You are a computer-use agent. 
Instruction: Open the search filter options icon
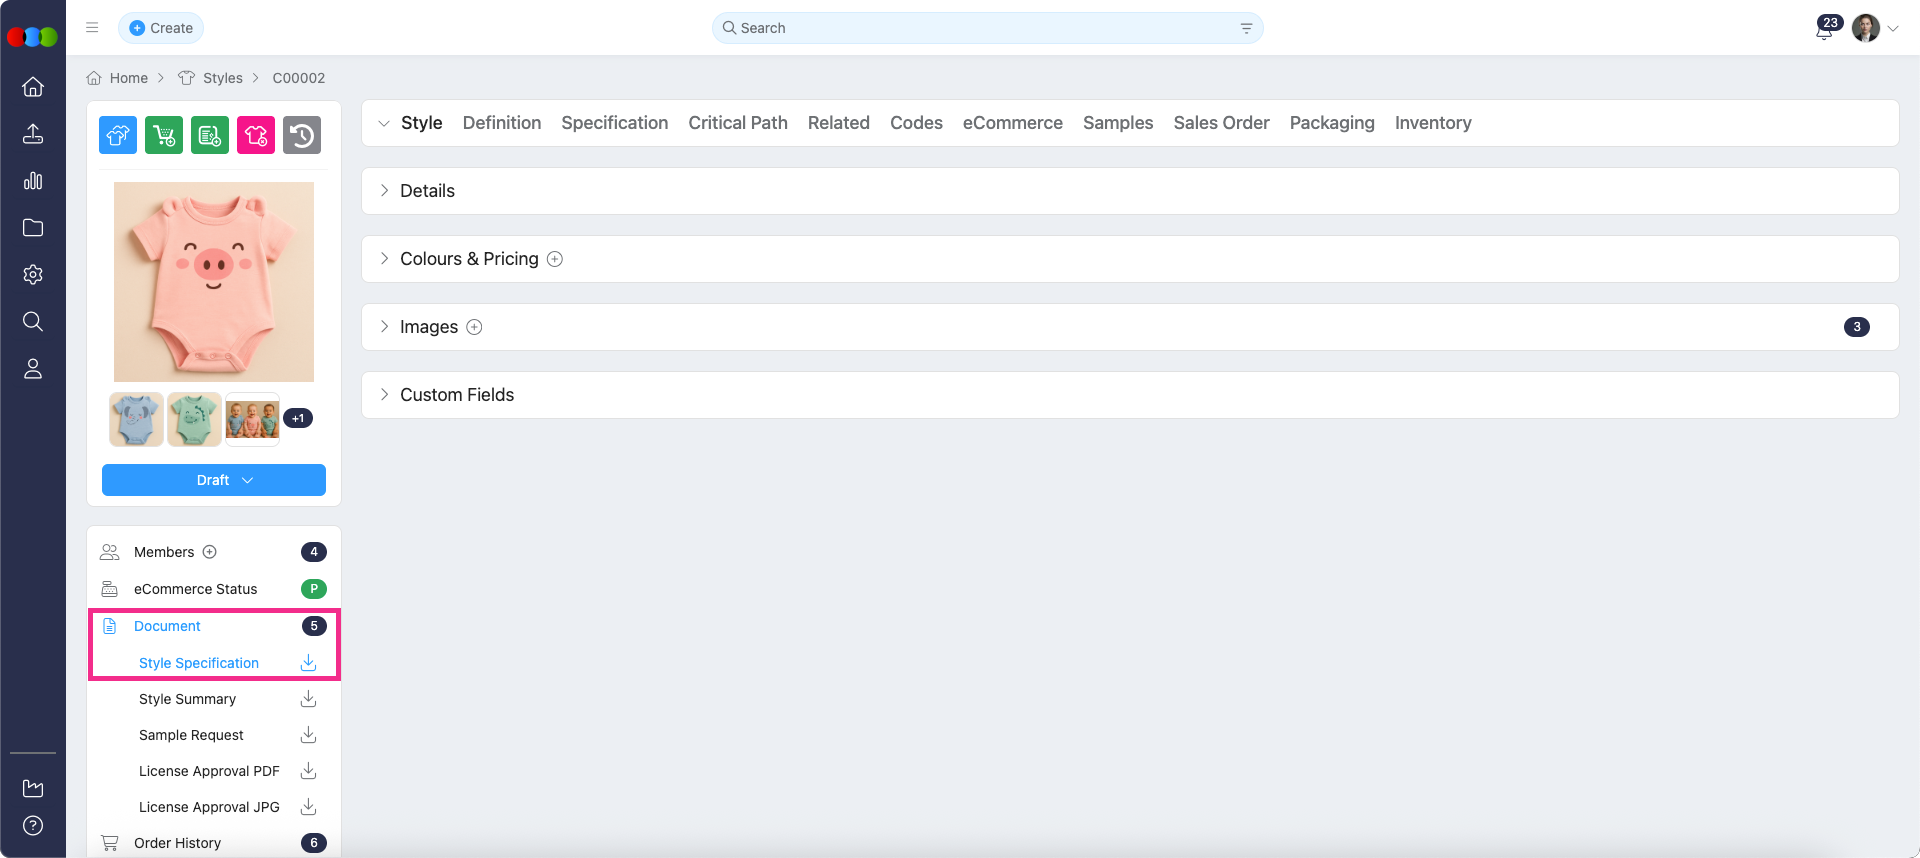click(x=1246, y=28)
